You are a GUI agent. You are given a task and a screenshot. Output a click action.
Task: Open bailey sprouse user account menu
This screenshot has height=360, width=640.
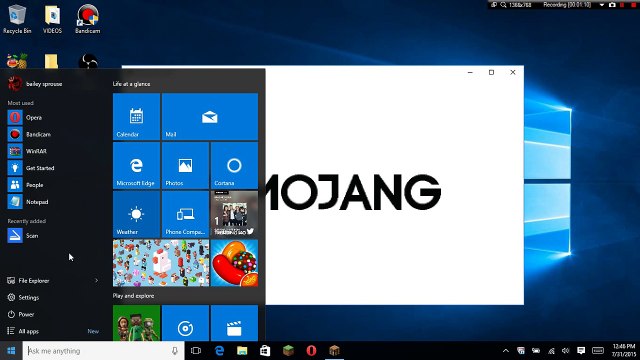pyautogui.click(x=35, y=84)
